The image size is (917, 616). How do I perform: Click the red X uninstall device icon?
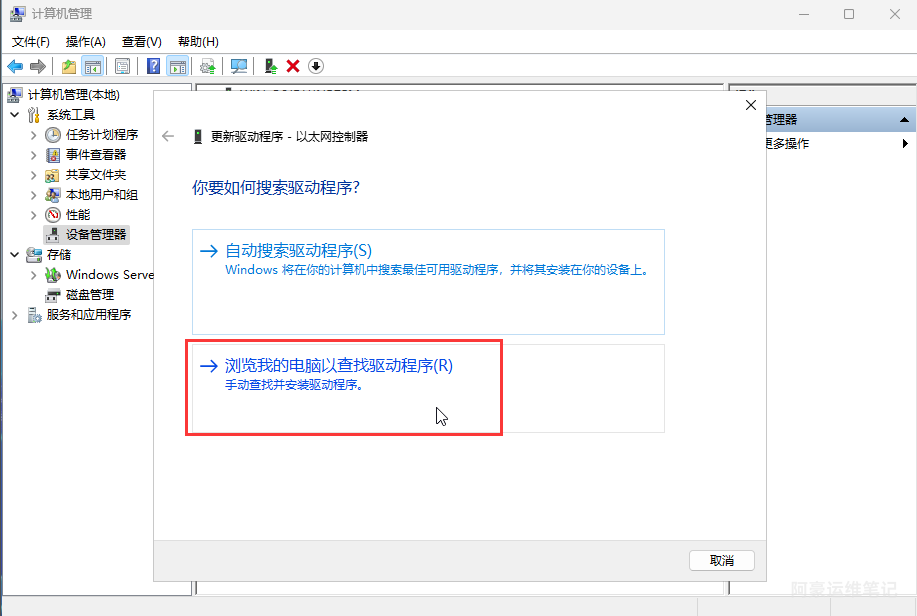293,66
